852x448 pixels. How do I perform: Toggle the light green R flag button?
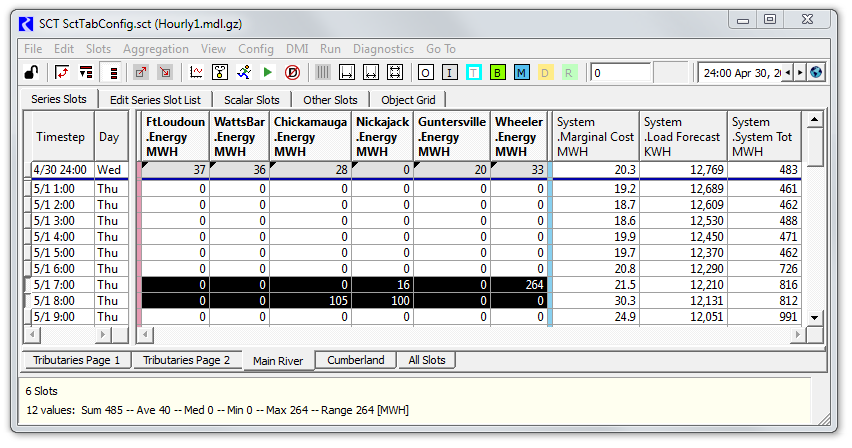(x=568, y=72)
